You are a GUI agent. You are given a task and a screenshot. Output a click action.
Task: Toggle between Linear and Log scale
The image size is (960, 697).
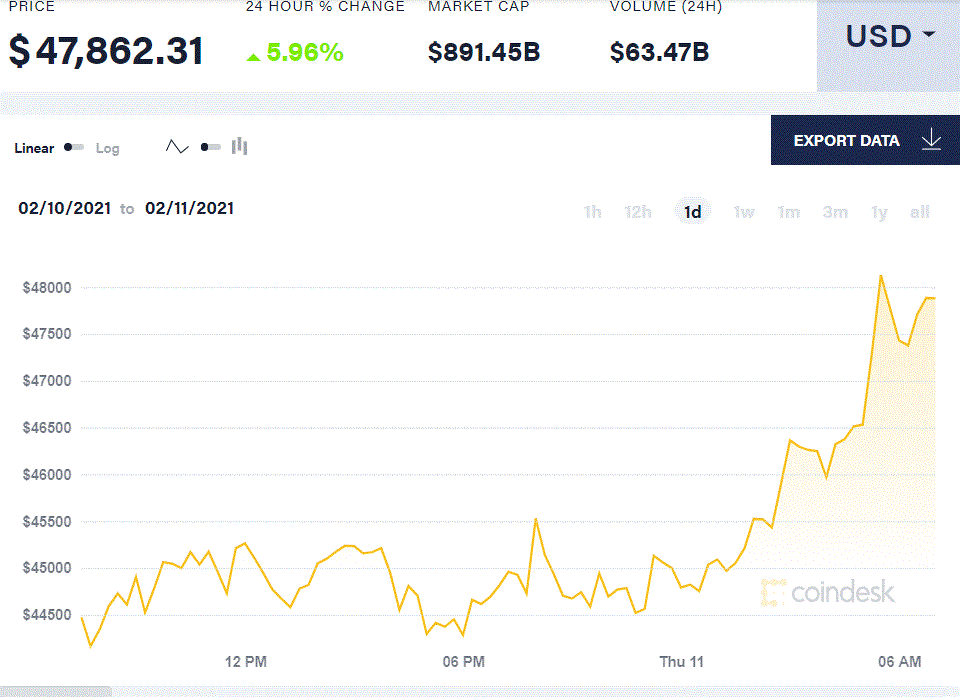pos(73,146)
